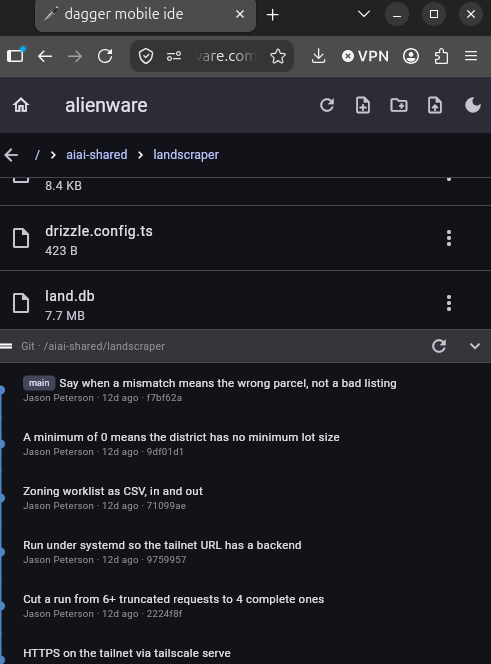Click the alienware title text

point(106,105)
